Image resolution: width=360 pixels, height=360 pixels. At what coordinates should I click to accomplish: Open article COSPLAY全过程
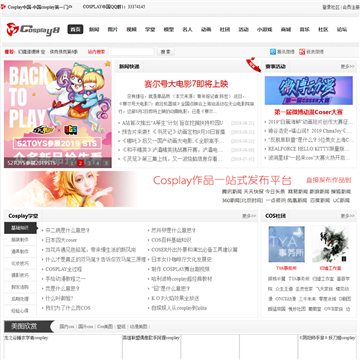[64, 269]
